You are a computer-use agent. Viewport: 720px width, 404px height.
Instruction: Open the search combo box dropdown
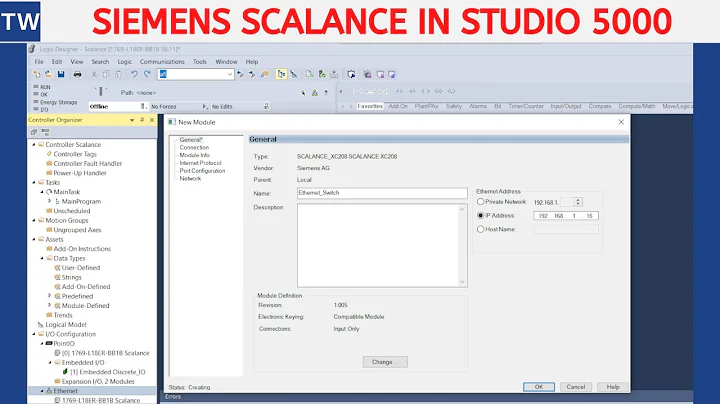230,74
